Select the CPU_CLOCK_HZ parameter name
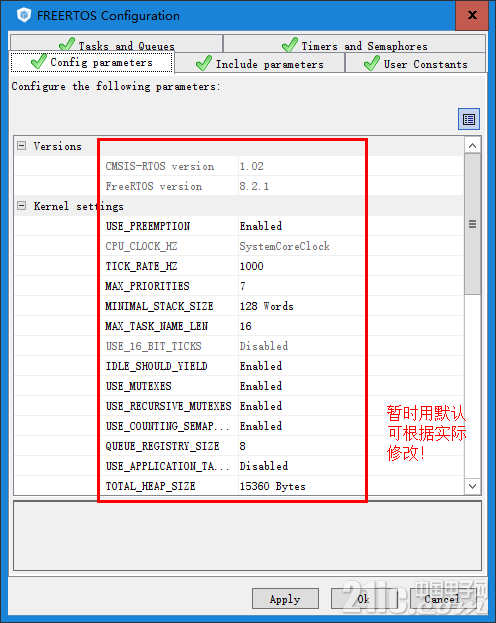 tap(141, 246)
